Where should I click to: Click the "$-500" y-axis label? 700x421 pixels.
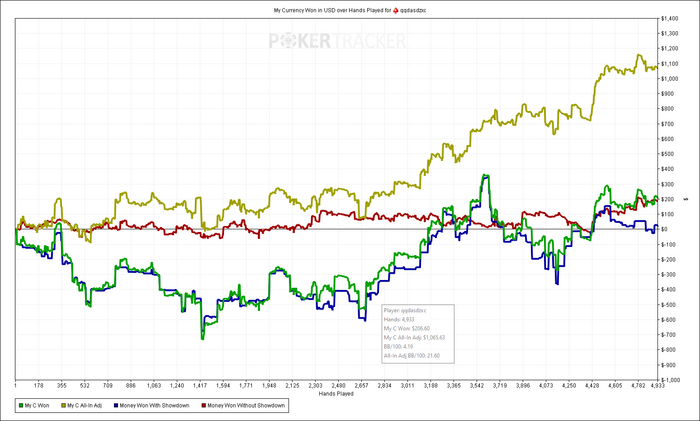668,305
